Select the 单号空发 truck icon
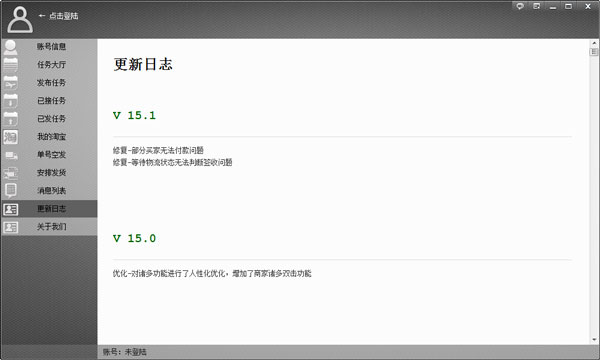The image size is (600, 360). pyautogui.click(x=10, y=155)
